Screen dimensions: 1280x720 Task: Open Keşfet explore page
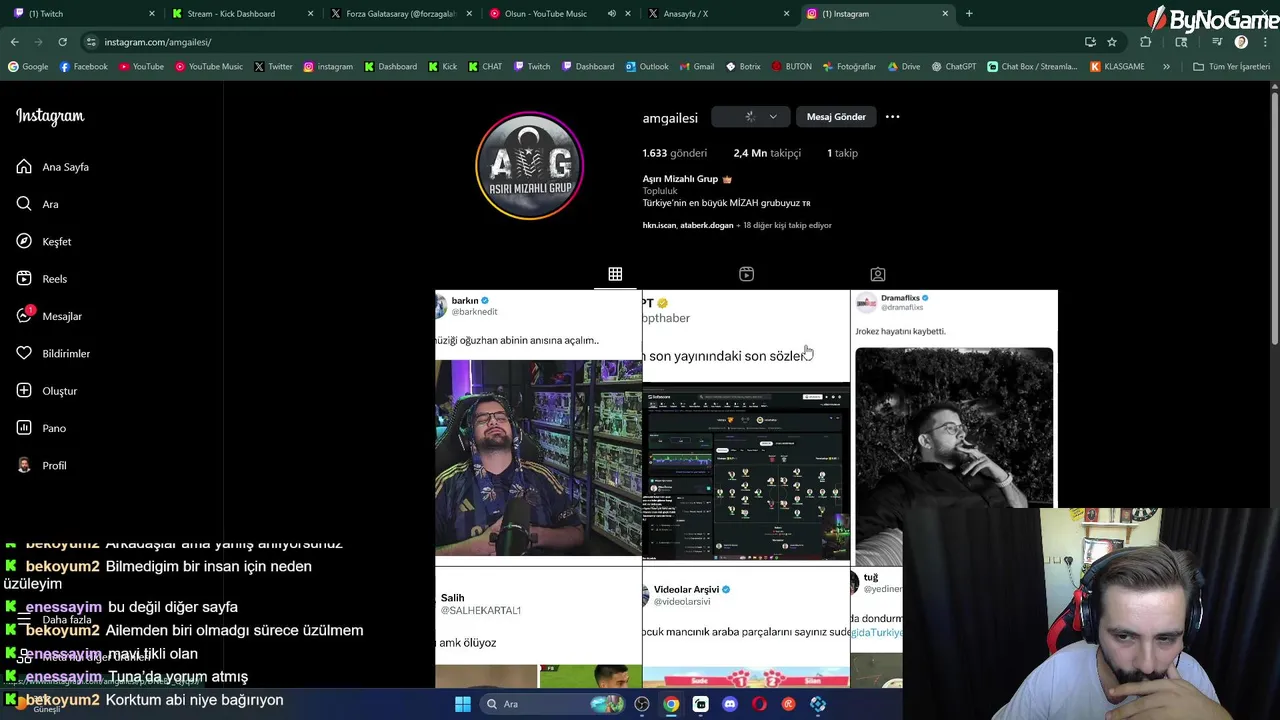point(44,241)
